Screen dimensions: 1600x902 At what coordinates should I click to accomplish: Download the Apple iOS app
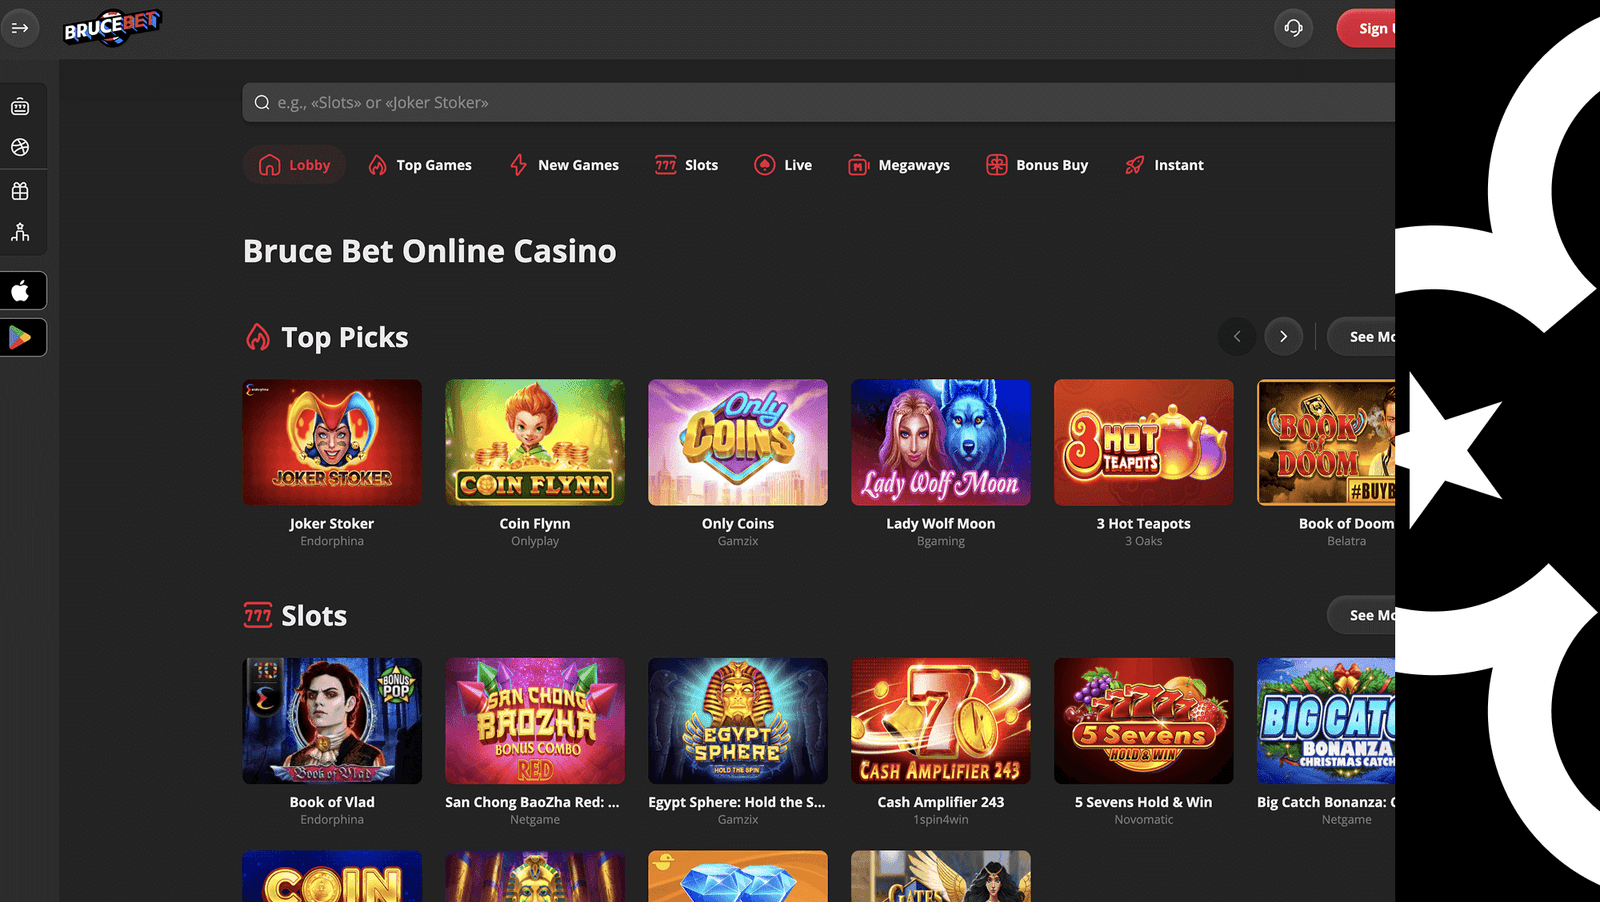click(22, 291)
